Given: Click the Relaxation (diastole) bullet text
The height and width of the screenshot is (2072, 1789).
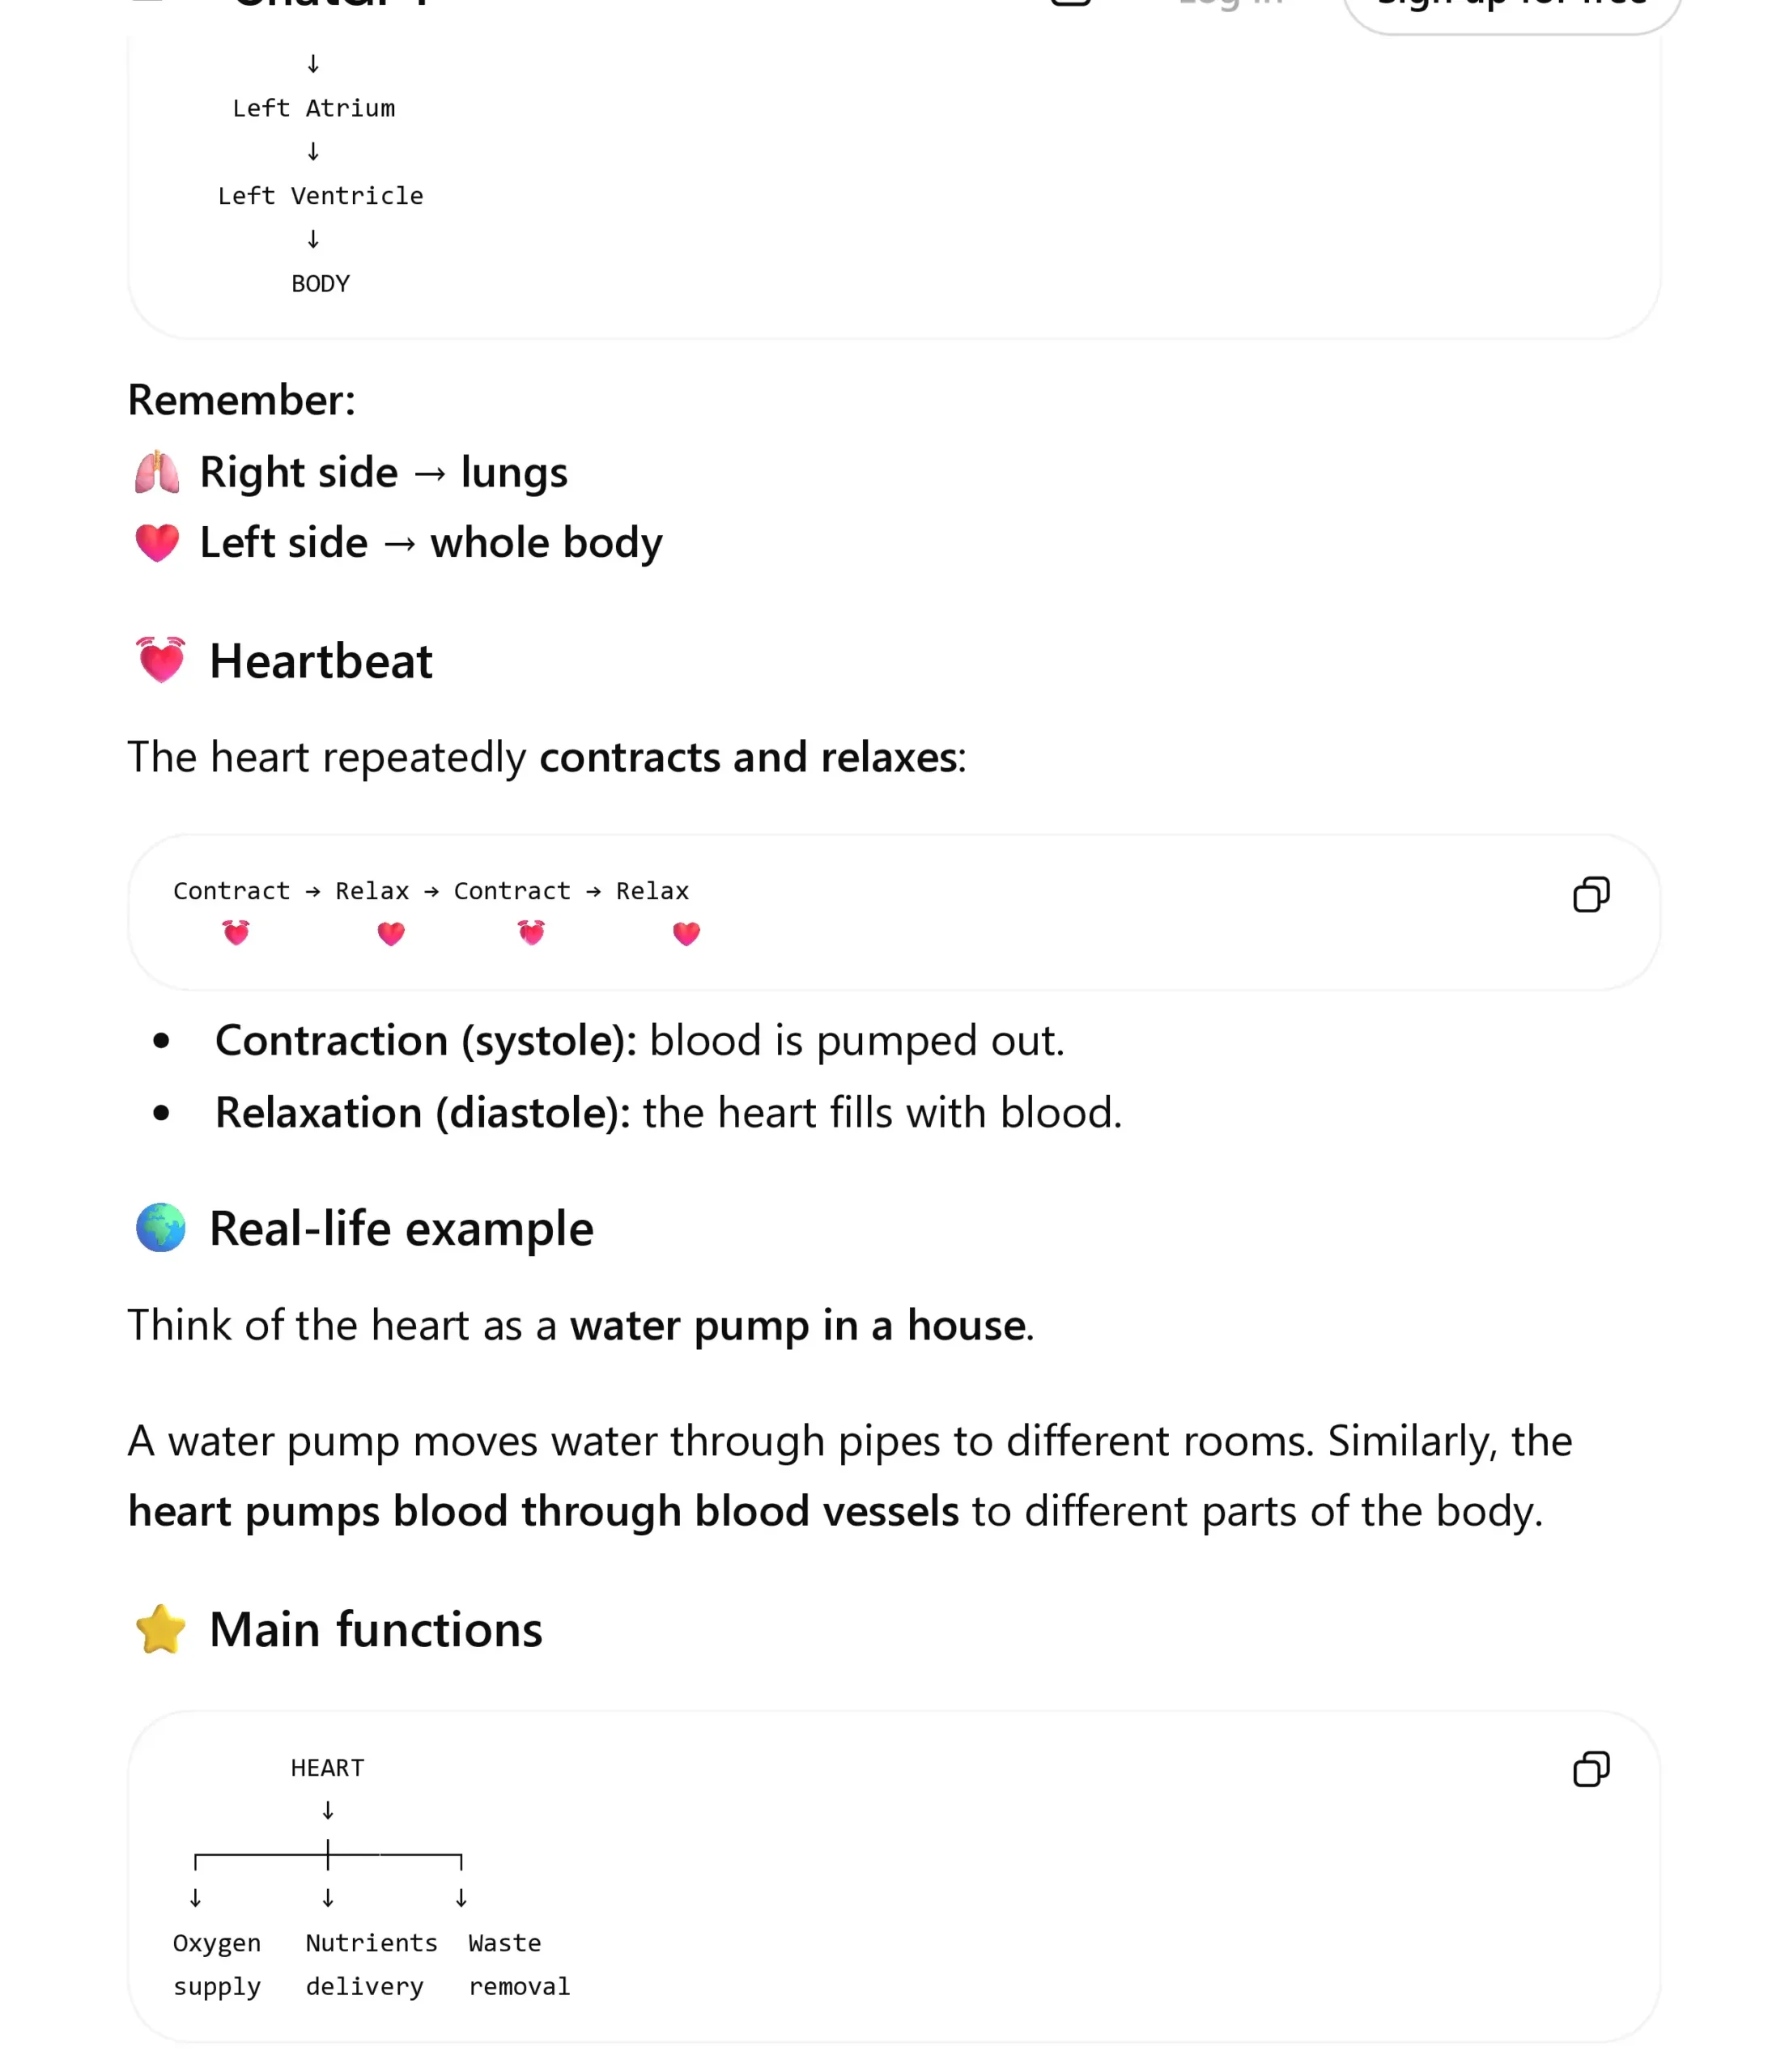Looking at the screenshot, I should [668, 1113].
